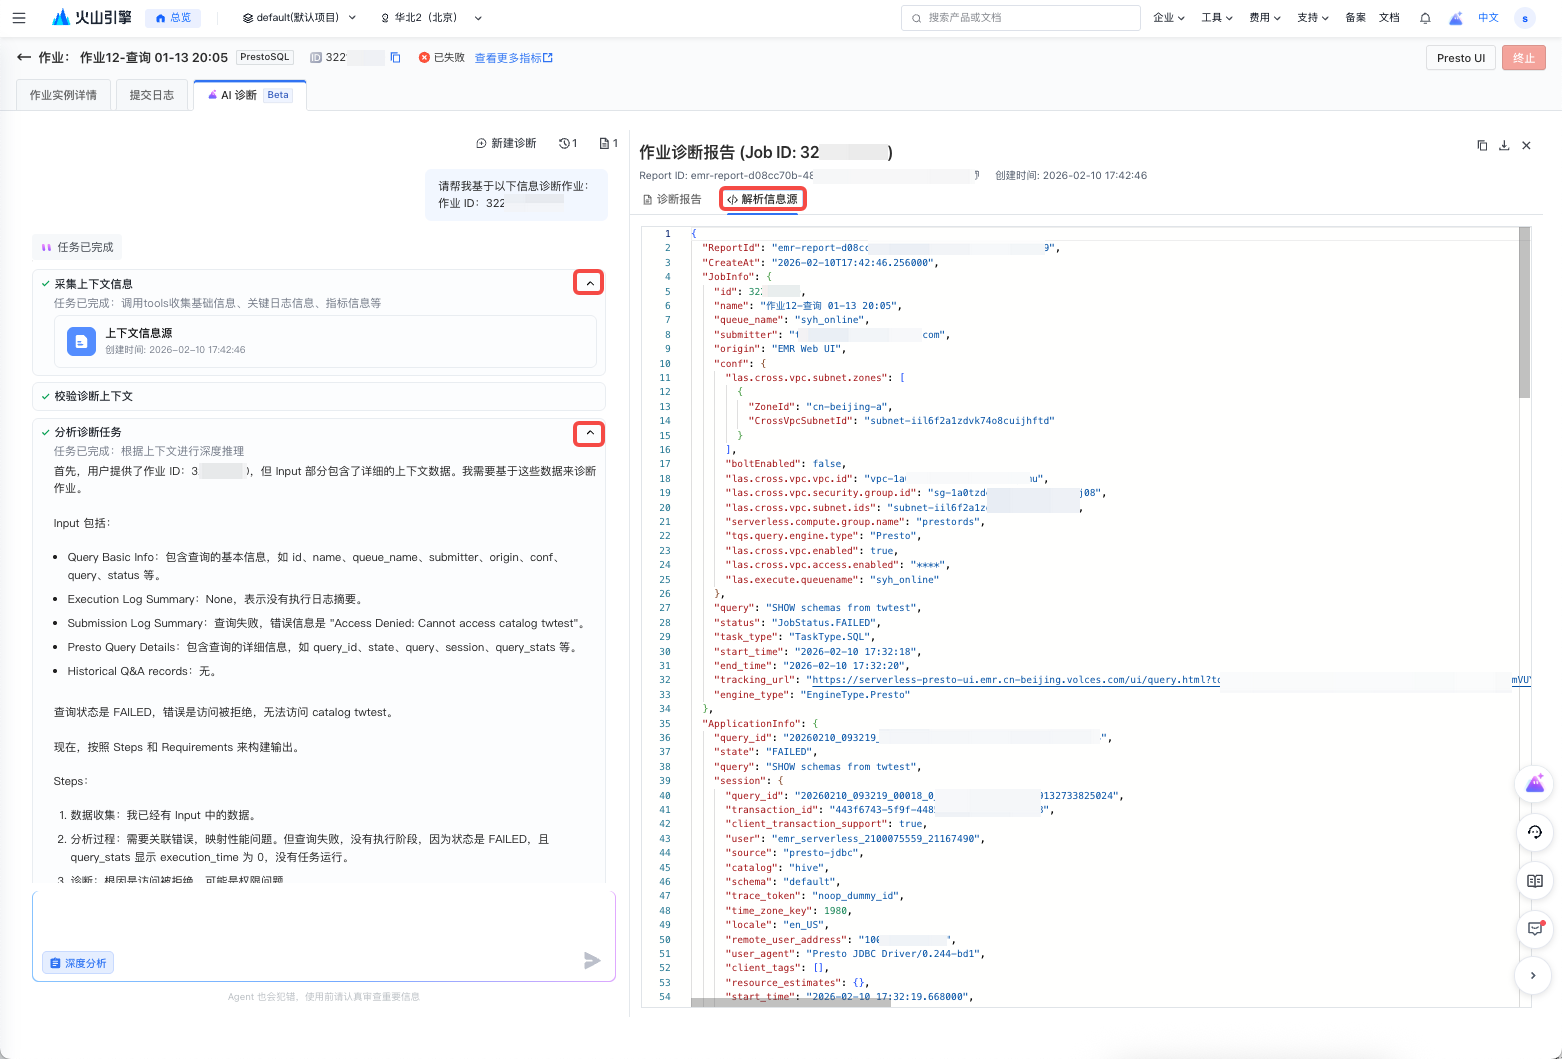The width and height of the screenshot is (1562, 1059).
Task: Collapse the 采集上下文信息 section
Action: coord(589,284)
